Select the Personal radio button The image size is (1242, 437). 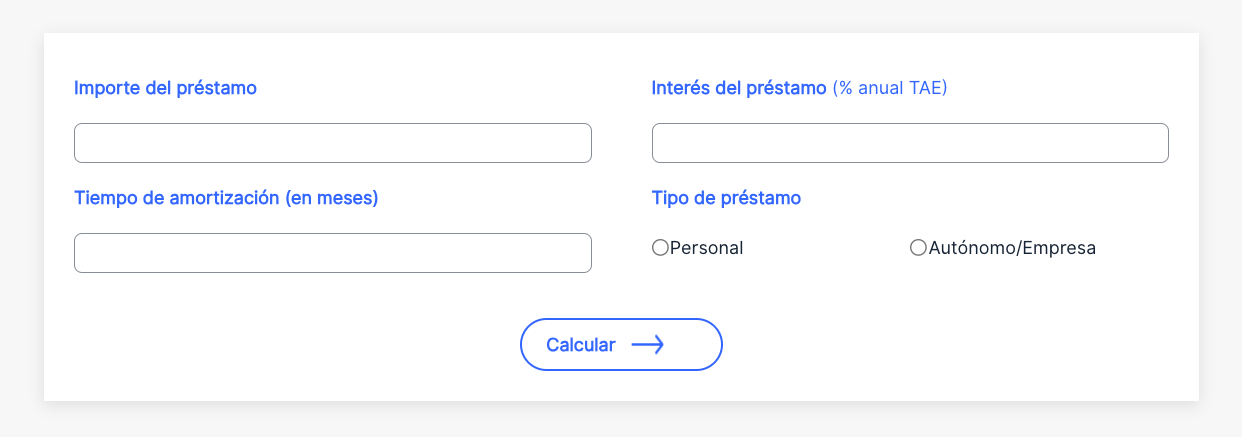[660, 248]
